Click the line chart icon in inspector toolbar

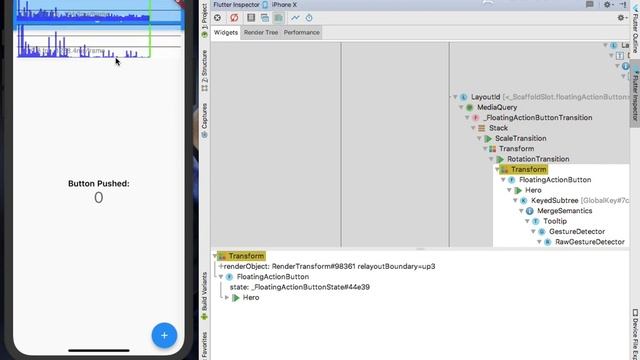295,18
